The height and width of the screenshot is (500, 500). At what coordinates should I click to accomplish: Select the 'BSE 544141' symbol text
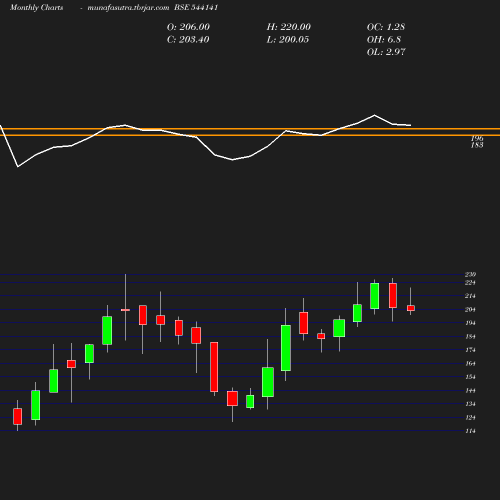point(196,8)
